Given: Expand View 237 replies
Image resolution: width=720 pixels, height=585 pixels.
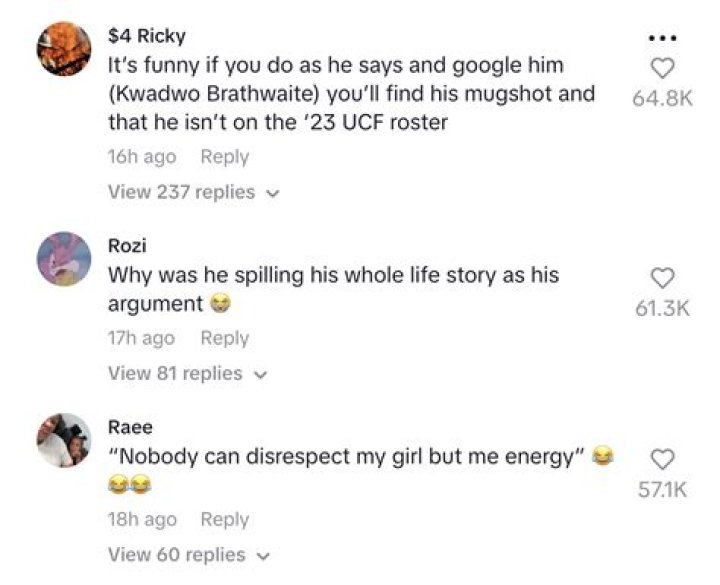Looking at the screenshot, I should pyautogui.click(x=193, y=192).
